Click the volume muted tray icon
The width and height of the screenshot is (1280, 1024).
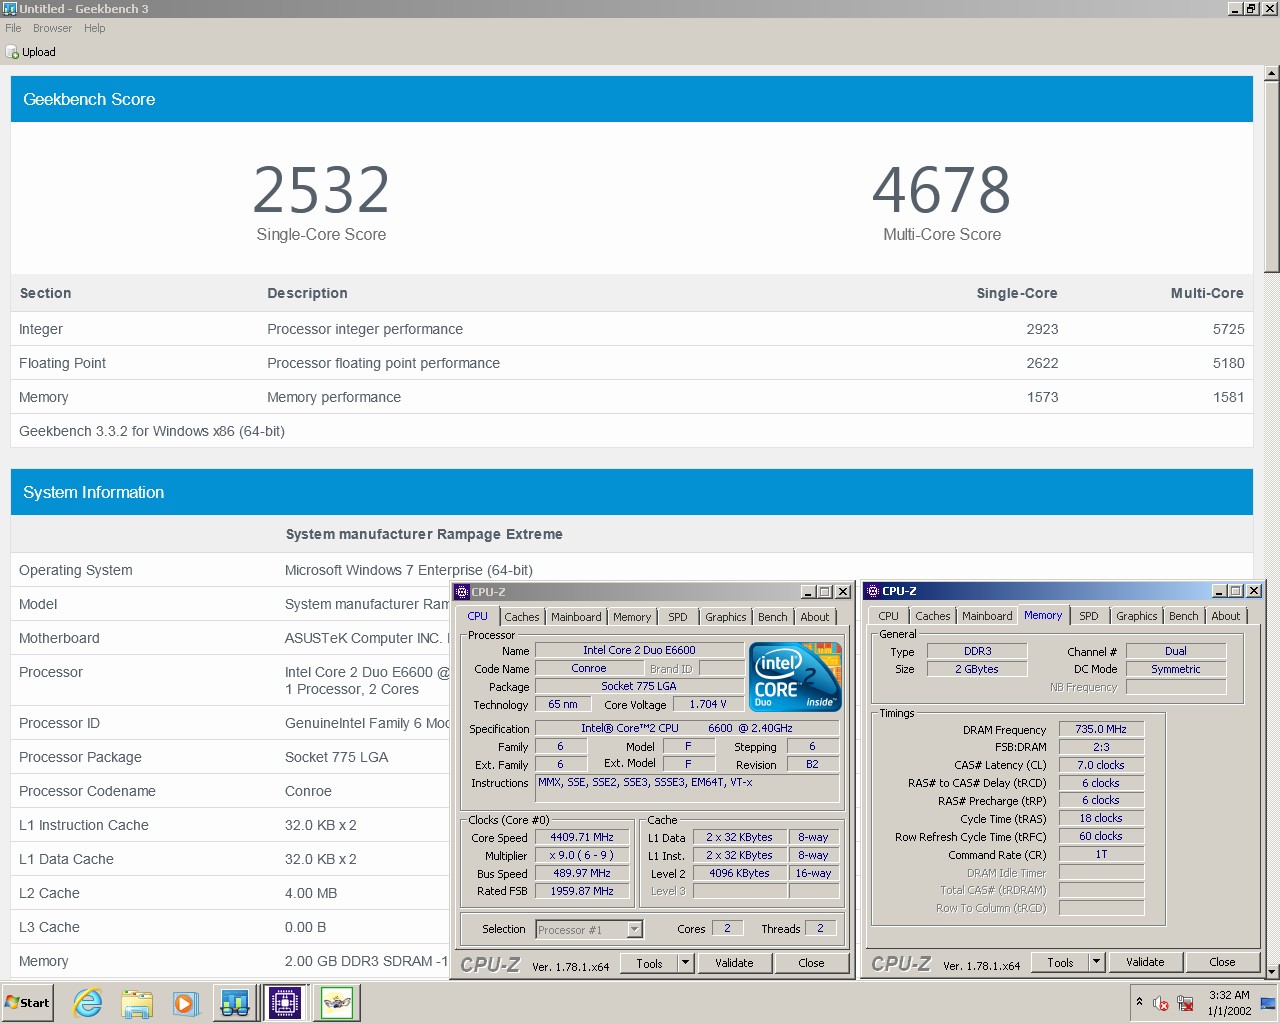pos(1161,1003)
